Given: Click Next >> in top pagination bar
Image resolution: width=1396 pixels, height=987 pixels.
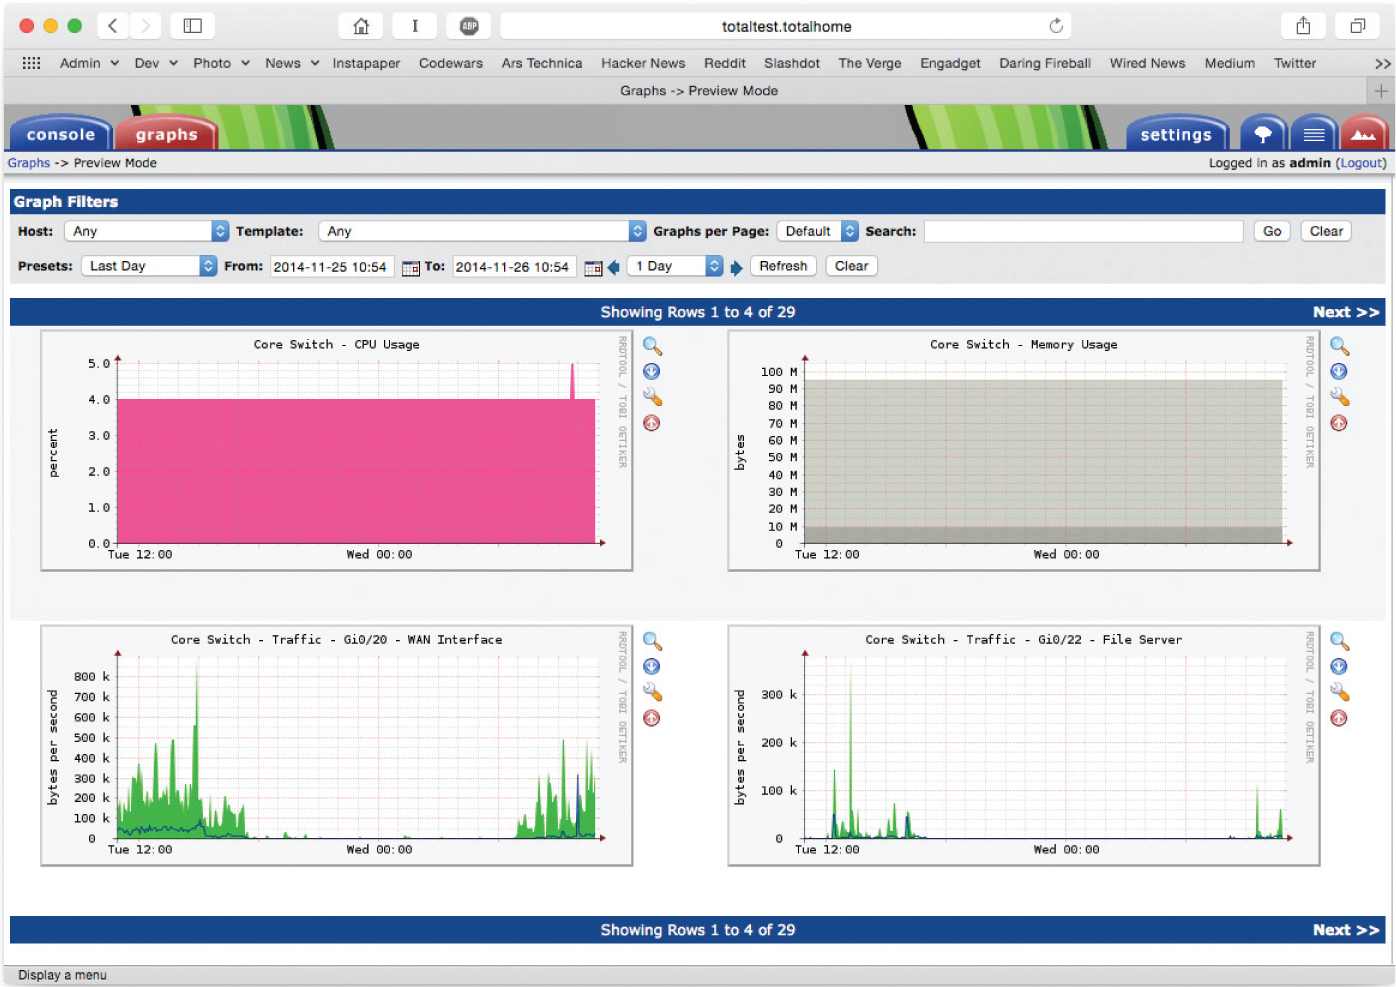Looking at the screenshot, I should 1346,312.
